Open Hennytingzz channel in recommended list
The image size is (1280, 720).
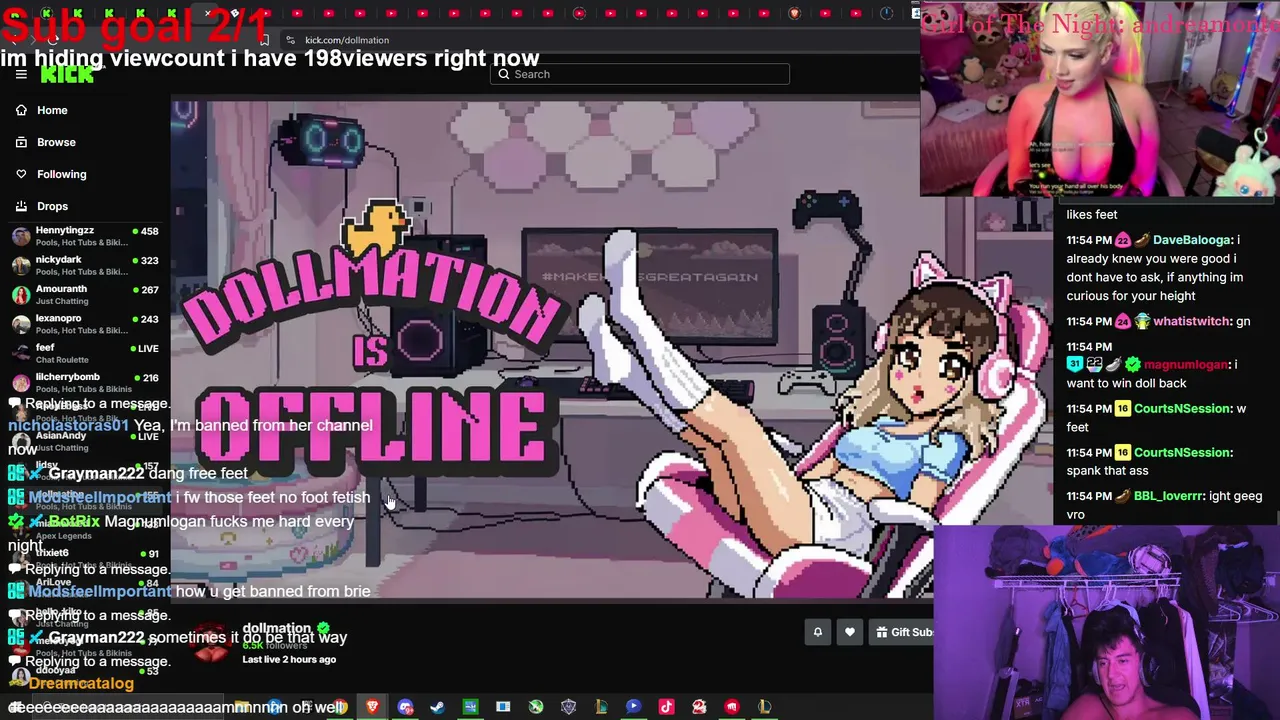85,236
